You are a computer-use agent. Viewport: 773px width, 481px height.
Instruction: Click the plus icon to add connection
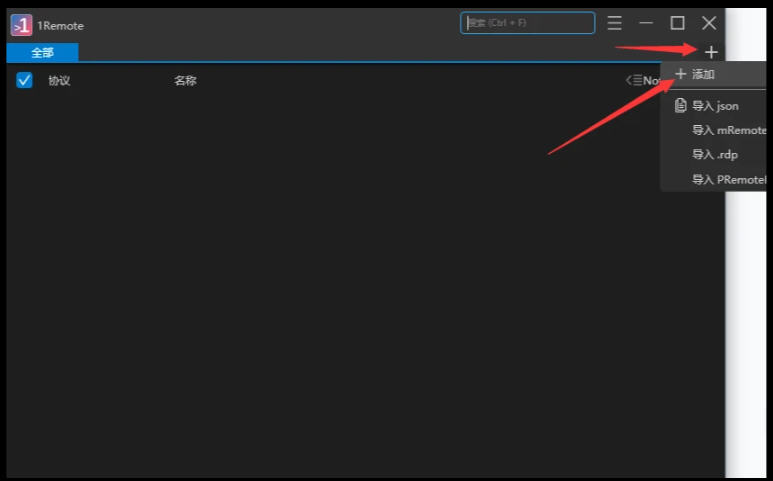(x=711, y=52)
